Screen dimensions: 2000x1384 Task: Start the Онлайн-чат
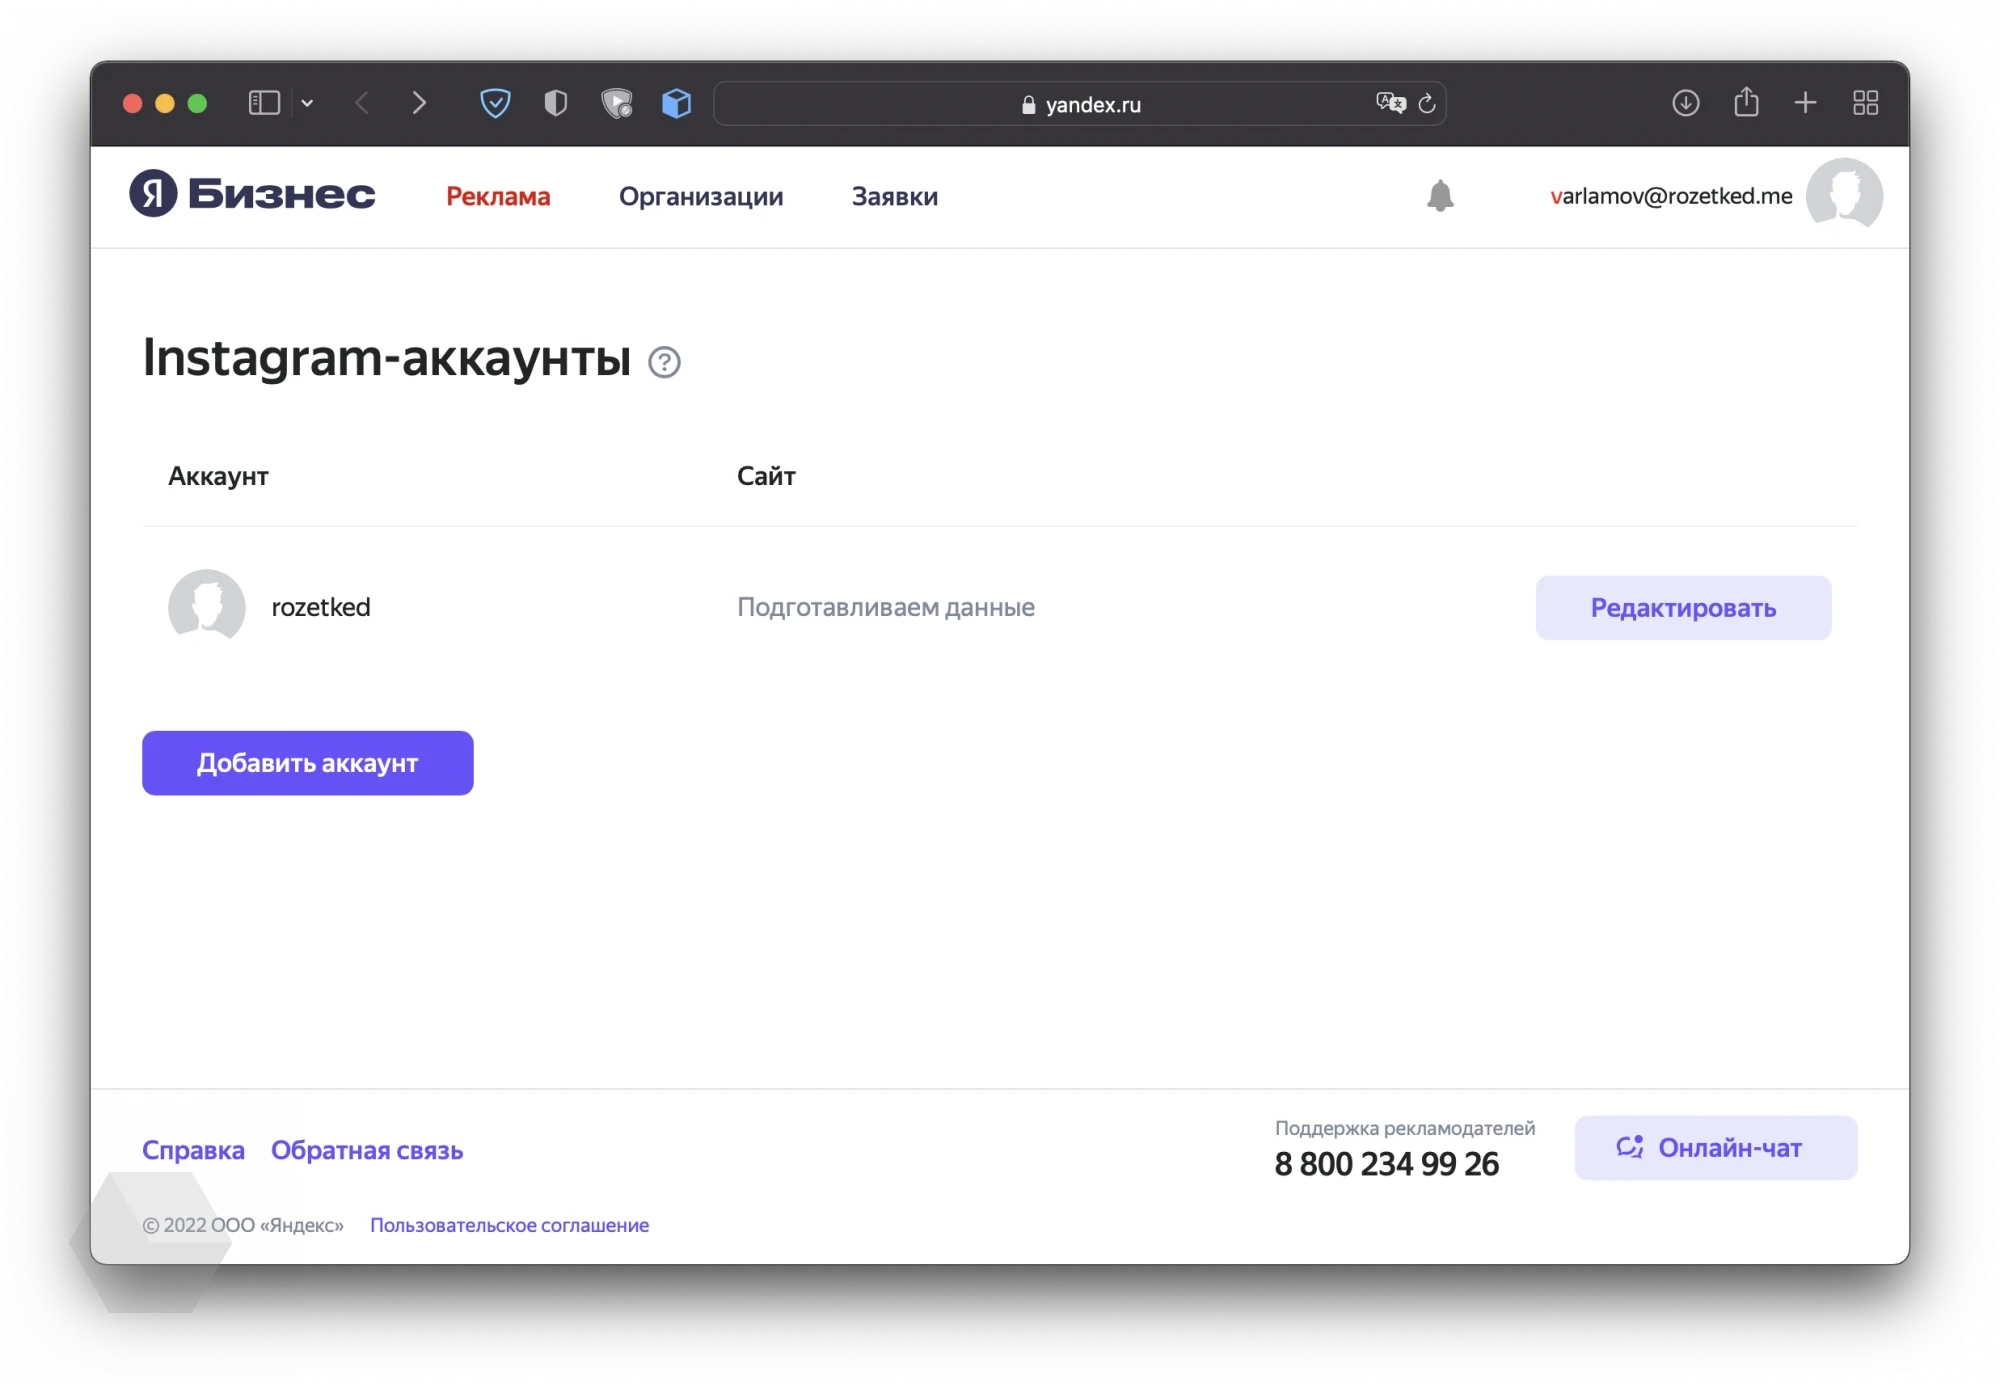point(1716,1148)
